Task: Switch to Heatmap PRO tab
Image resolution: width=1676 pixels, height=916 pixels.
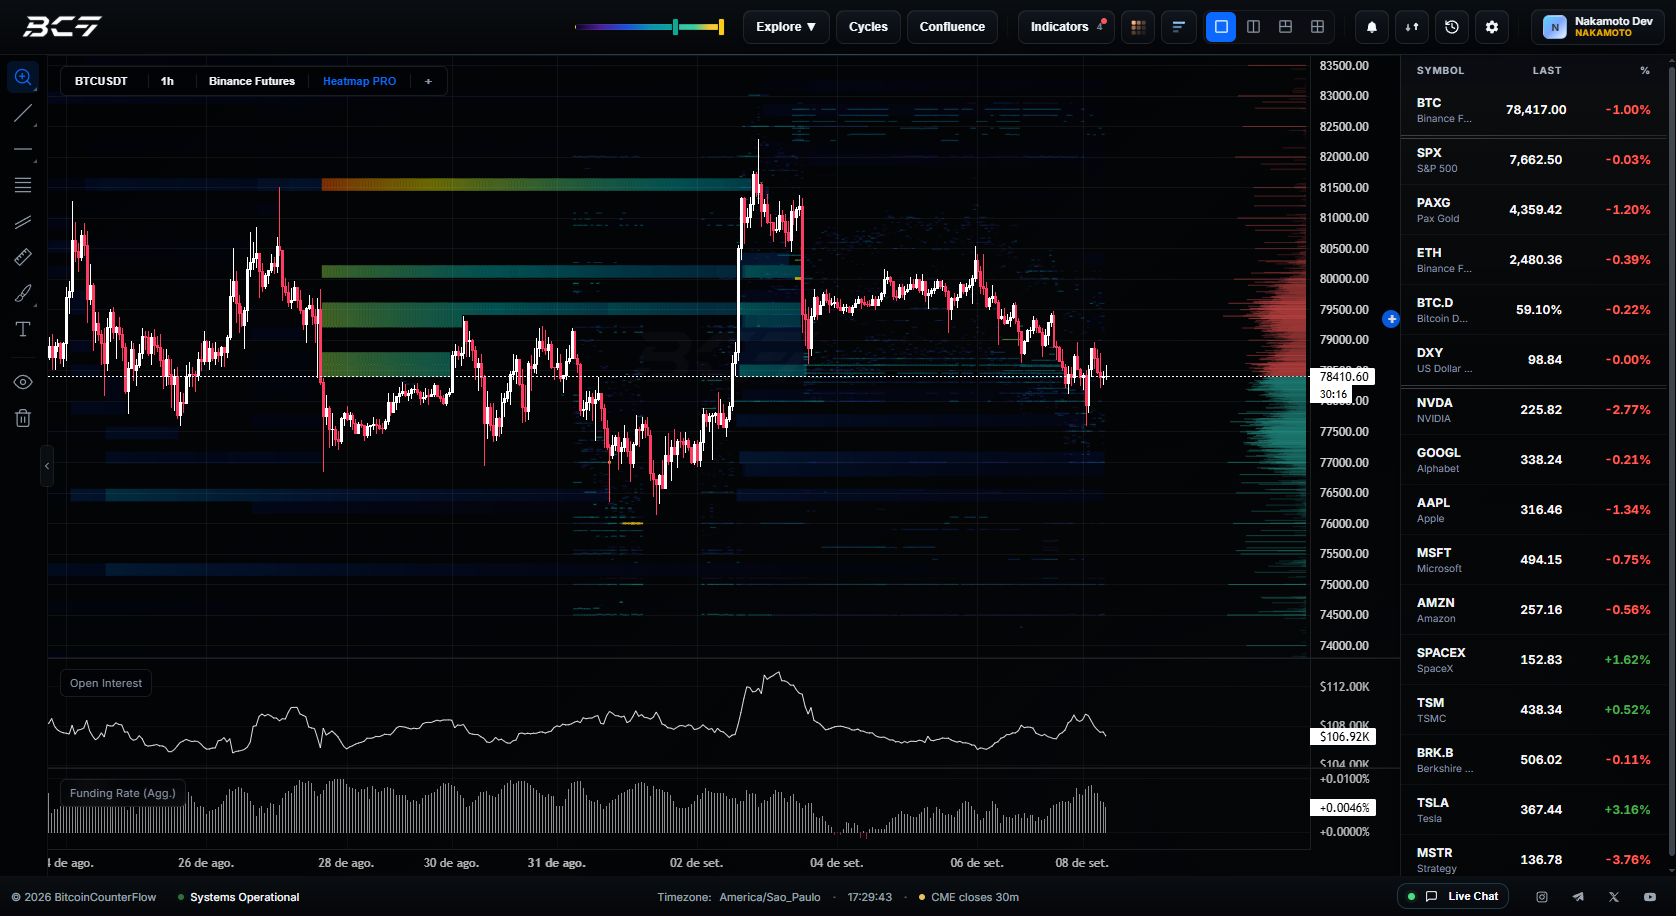Action: tap(359, 81)
